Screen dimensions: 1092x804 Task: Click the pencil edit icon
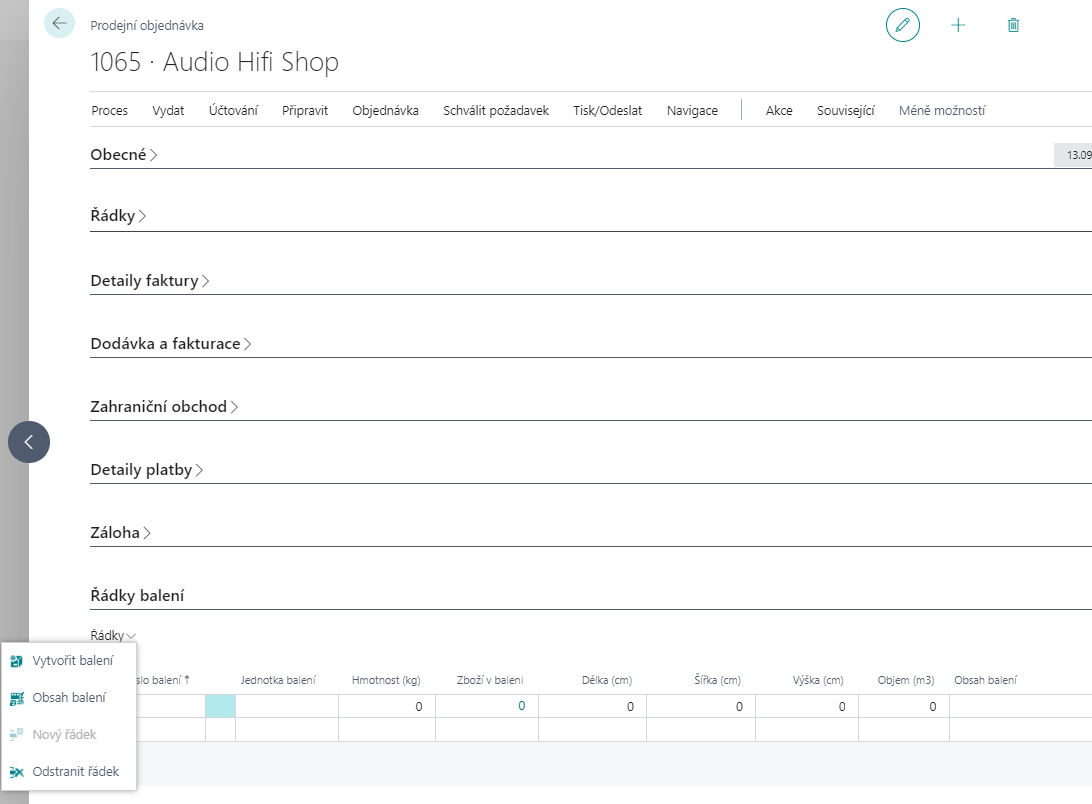(x=902, y=25)
